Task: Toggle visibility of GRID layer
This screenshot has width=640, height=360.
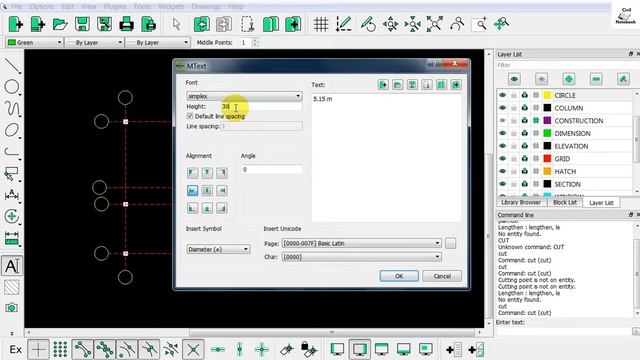Action: tap(502, 158)
